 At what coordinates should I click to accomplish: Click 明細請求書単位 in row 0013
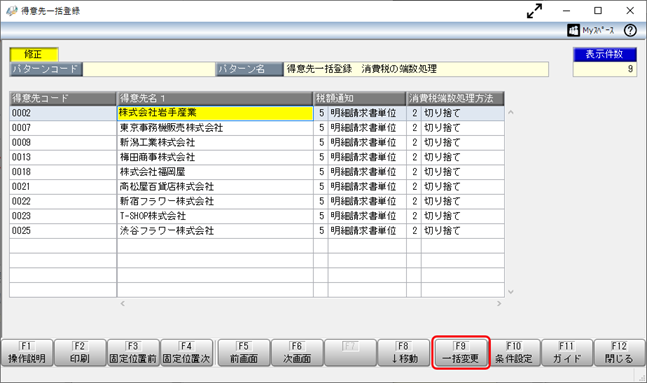tap(363, 157)
